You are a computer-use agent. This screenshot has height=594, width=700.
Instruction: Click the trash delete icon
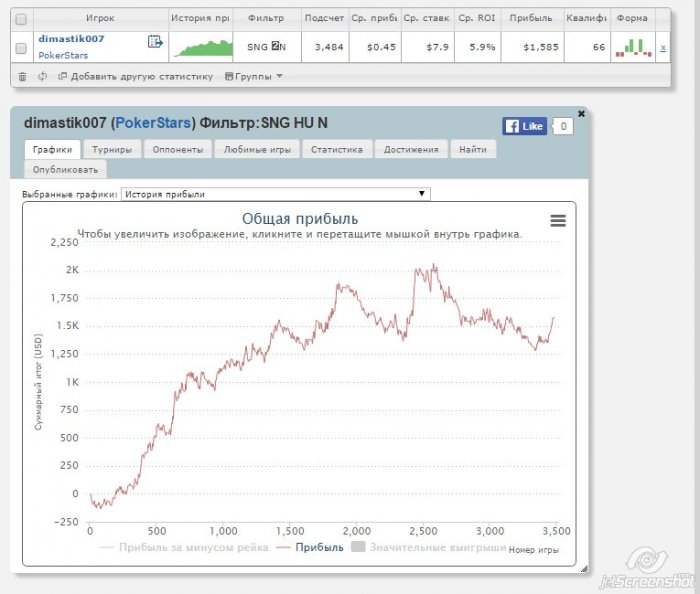tap(22, 77)
